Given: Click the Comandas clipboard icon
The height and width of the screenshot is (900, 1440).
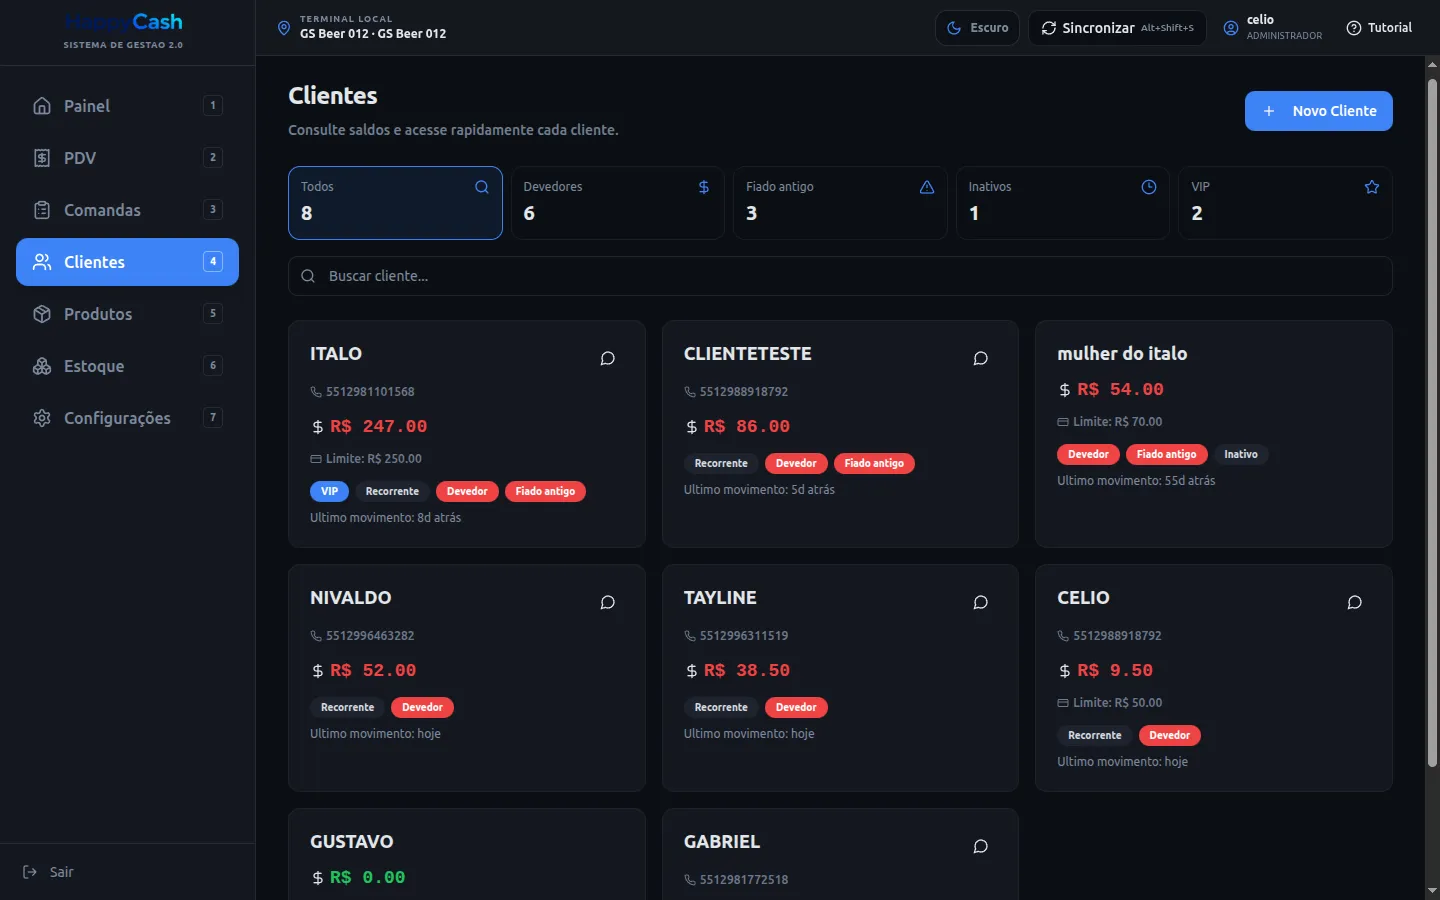Looking at the screenshot, I should click(42, 210).
